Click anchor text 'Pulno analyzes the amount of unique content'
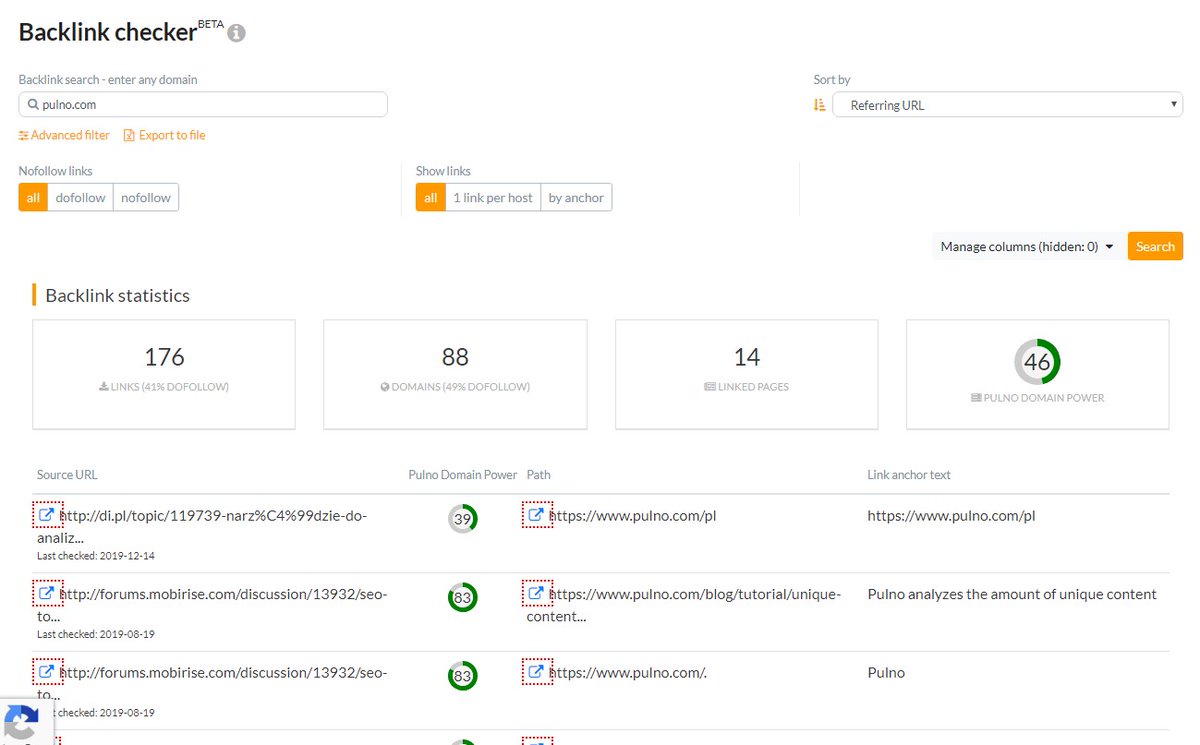1200x745 pixels. [1012, 594]
